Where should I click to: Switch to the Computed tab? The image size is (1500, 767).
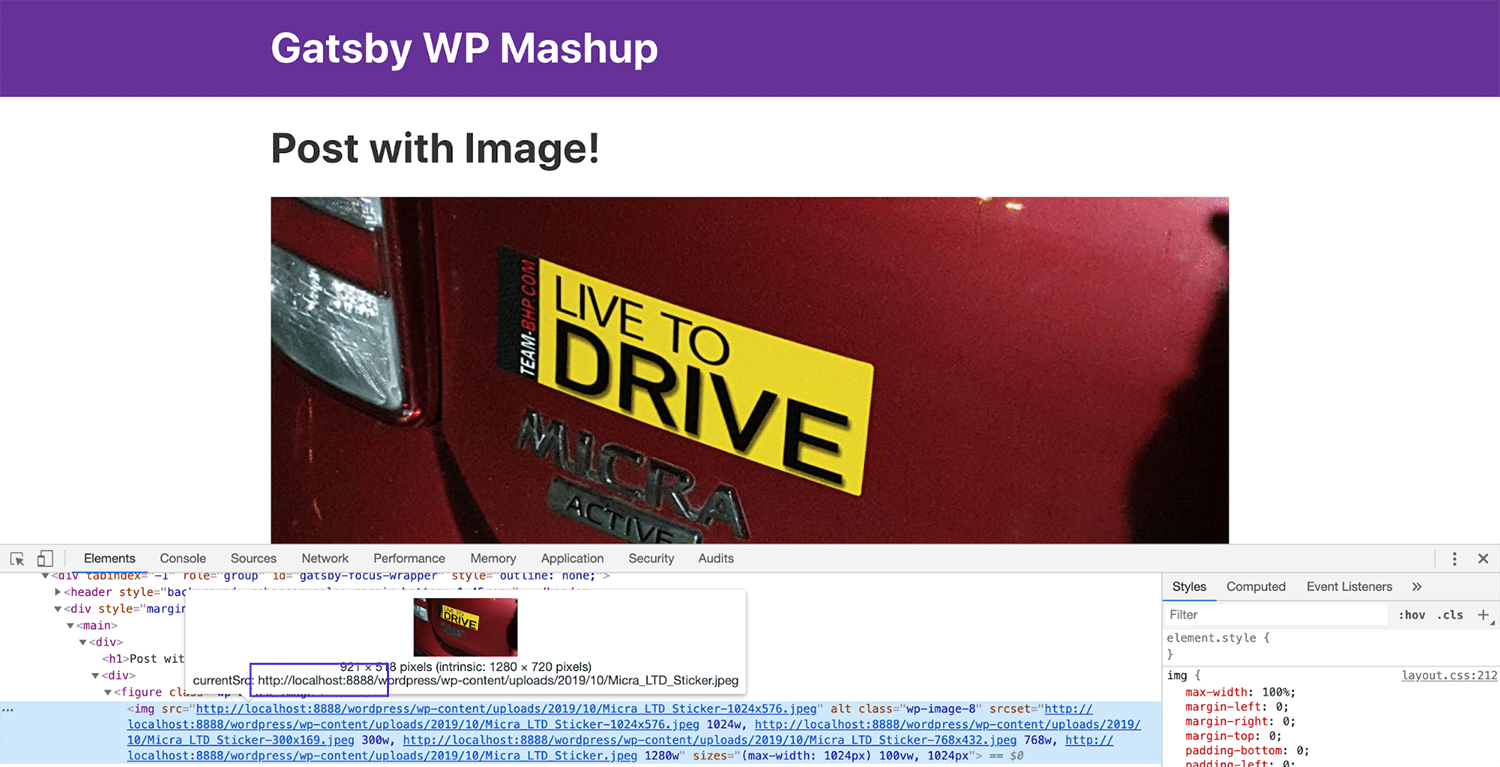(1256, 587)
